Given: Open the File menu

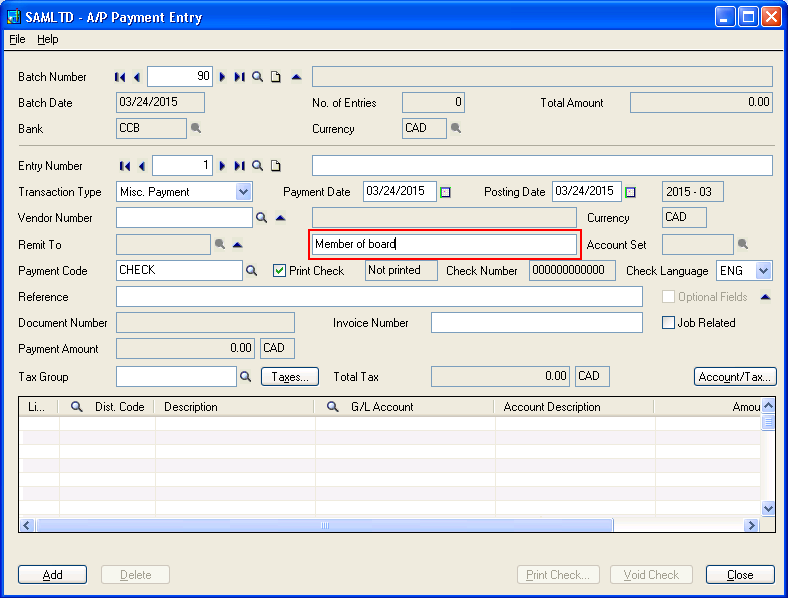Looking at the screenshot, I should pos(17,39).
